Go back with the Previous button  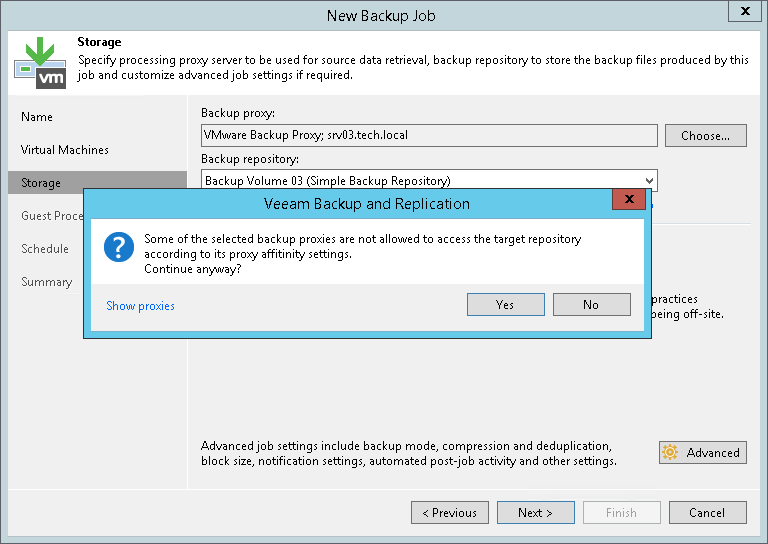pyautogui.click(x=450, y=513)
